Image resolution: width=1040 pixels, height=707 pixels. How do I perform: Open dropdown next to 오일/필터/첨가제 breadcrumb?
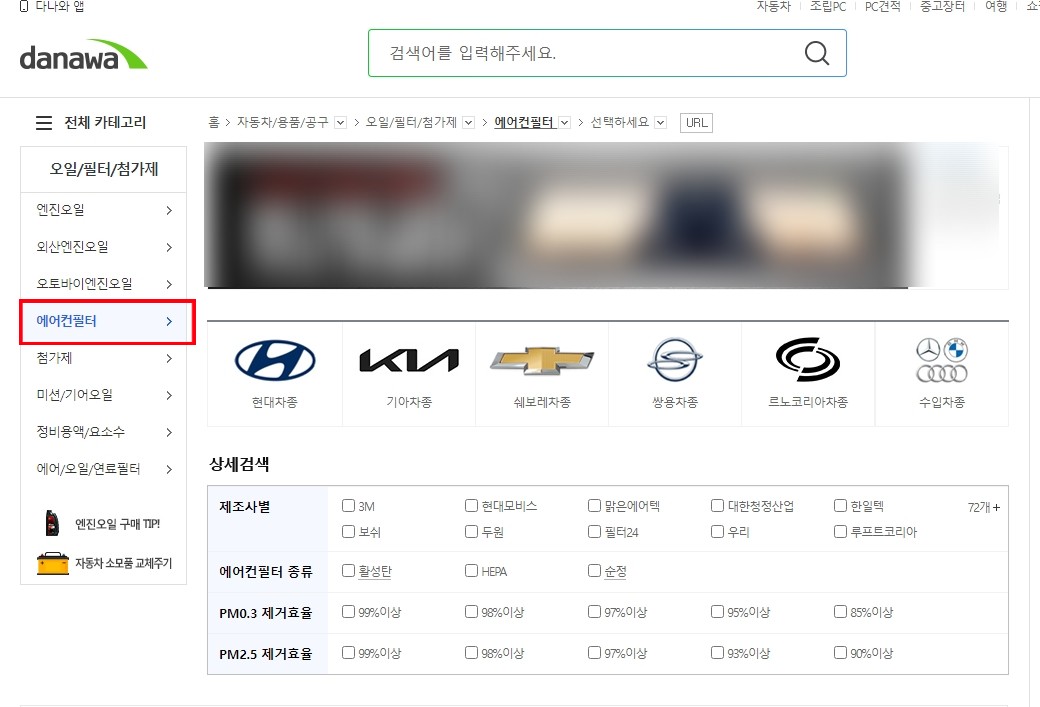pos(468,123)
